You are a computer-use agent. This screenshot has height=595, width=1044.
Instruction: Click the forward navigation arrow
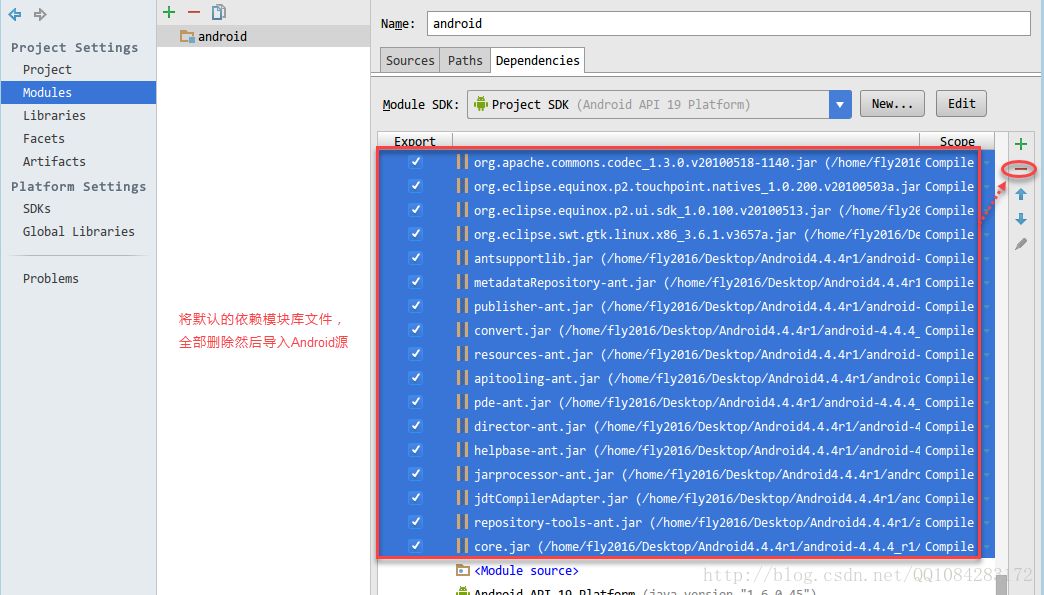click(x=40, y=14)
